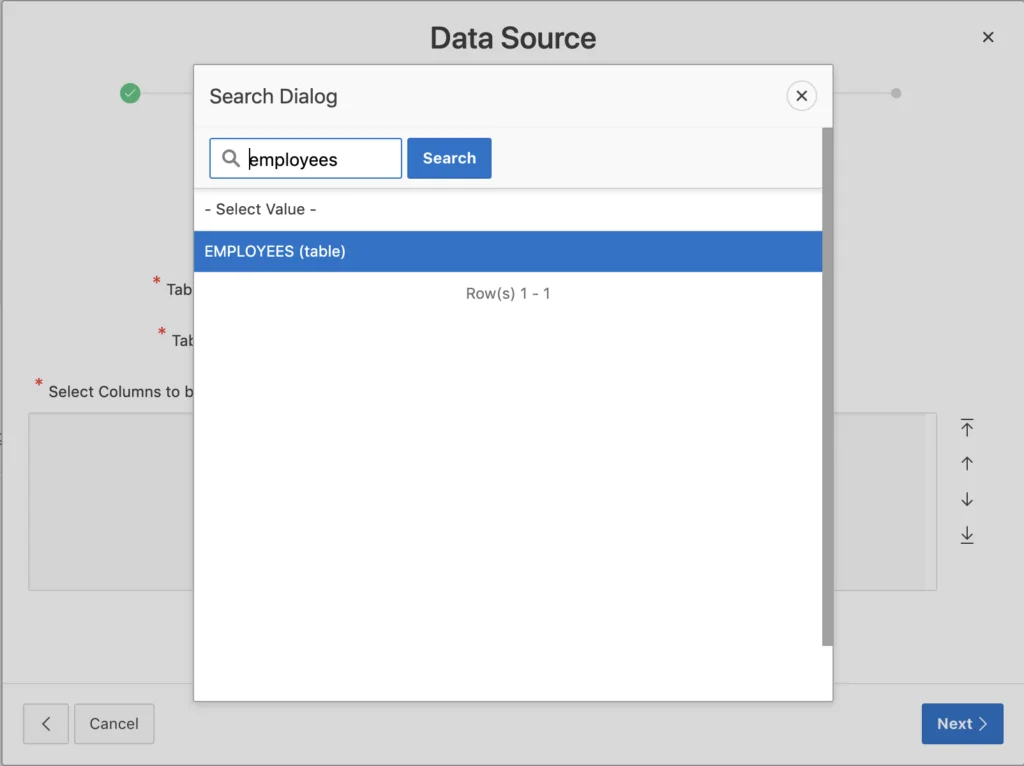Go back with the previous arrow button
The image size is (1024, 766).
[x=46, y=724]
